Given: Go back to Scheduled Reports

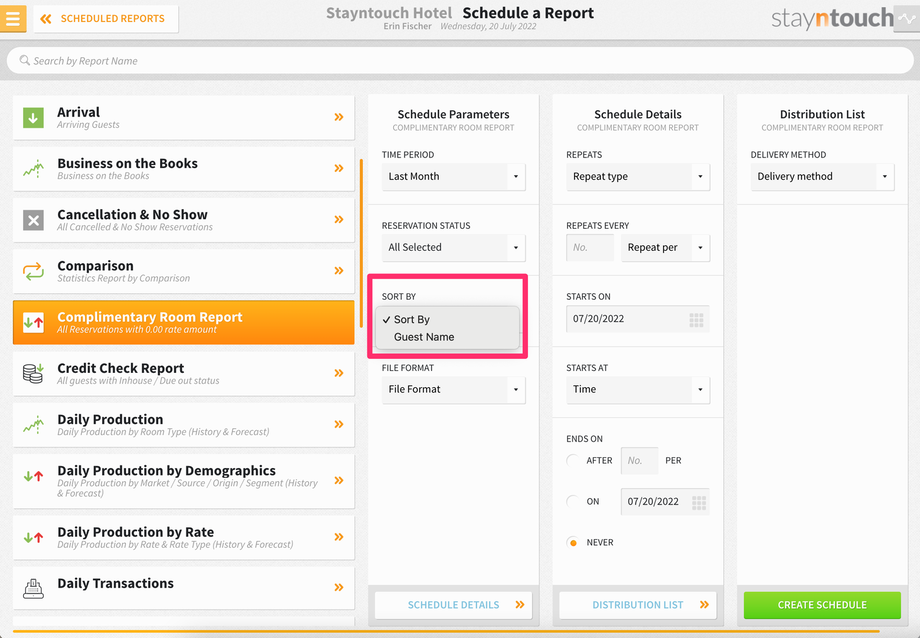Looking at the screenshot, I should (x=106, y=19).
